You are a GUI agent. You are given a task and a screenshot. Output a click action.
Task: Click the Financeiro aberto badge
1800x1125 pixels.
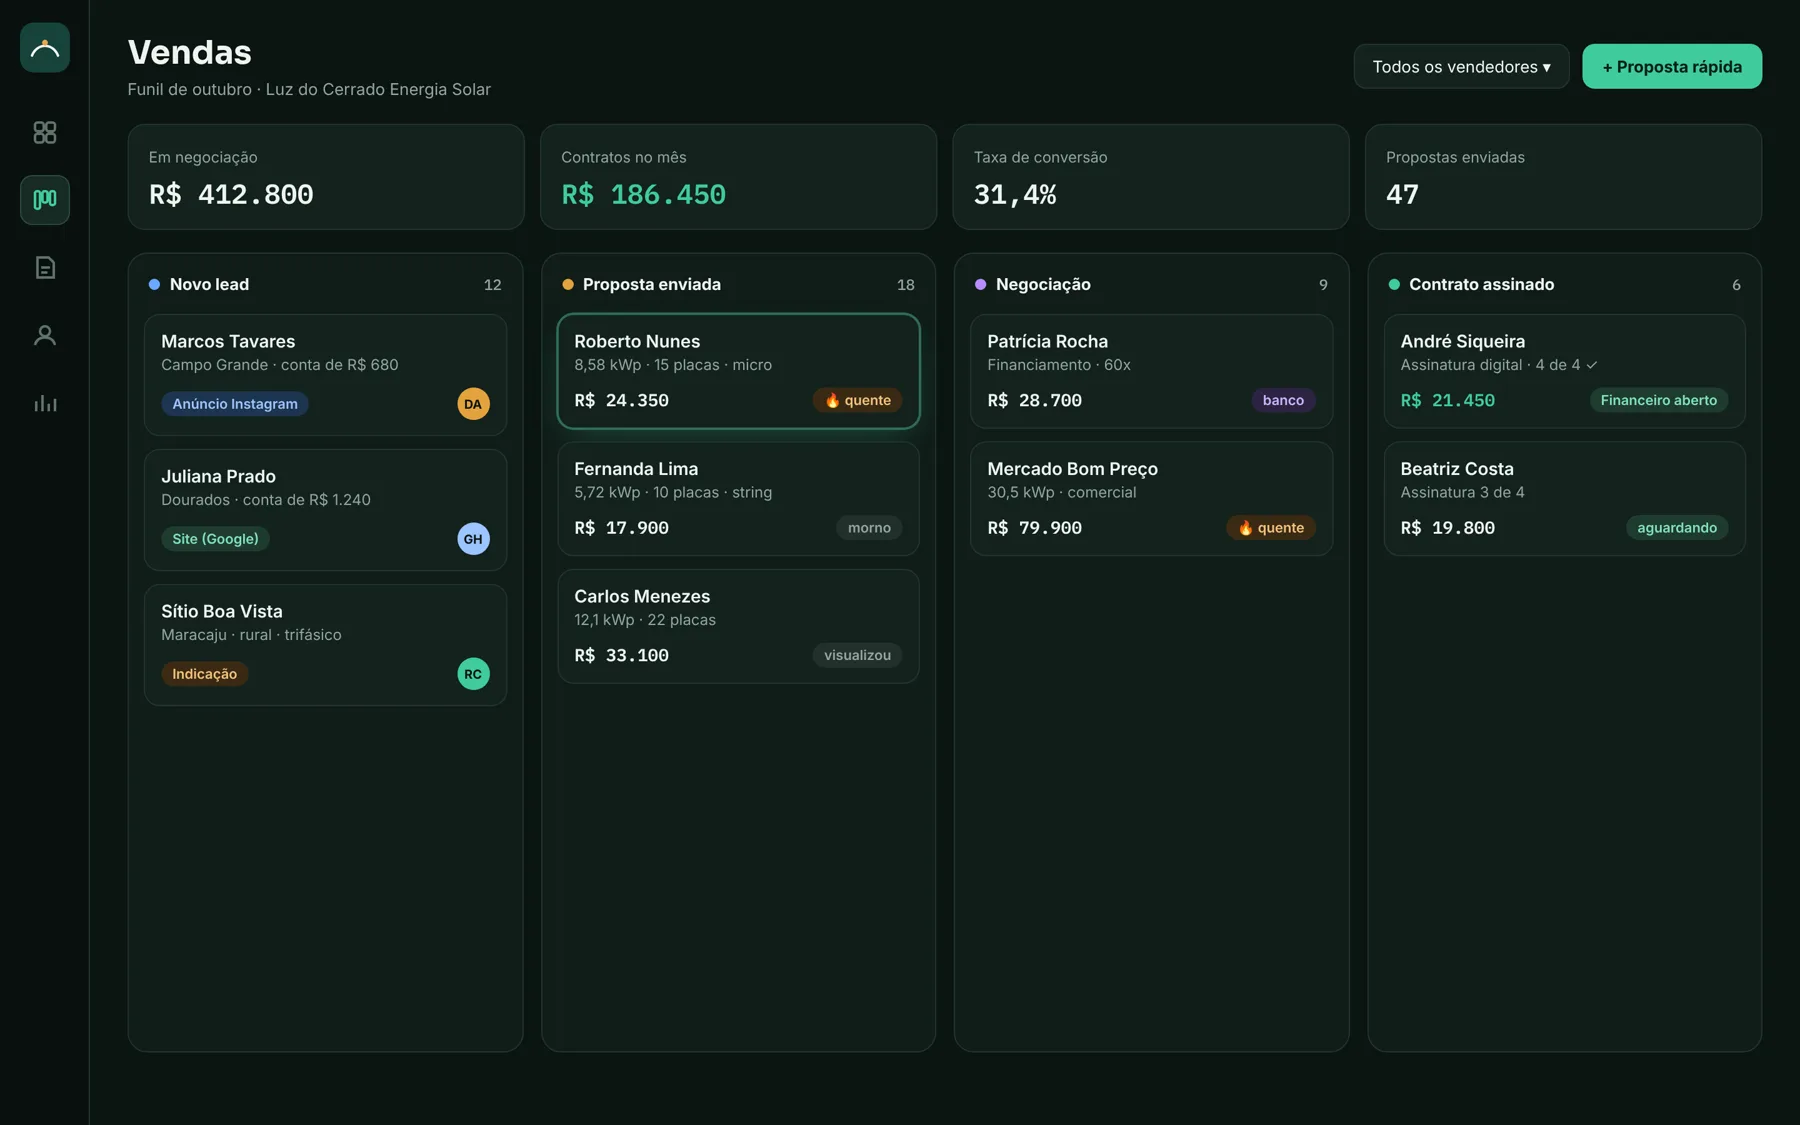click(x=1658, y=400)
